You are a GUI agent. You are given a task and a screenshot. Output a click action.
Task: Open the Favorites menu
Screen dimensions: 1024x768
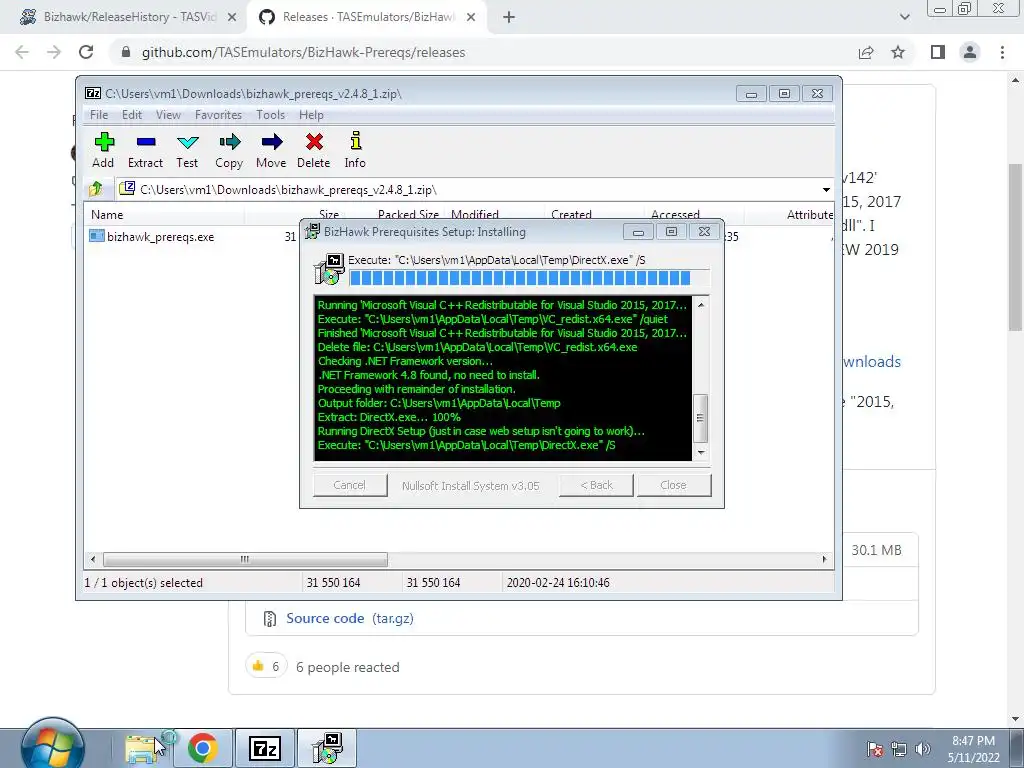(x=218, y=115)
